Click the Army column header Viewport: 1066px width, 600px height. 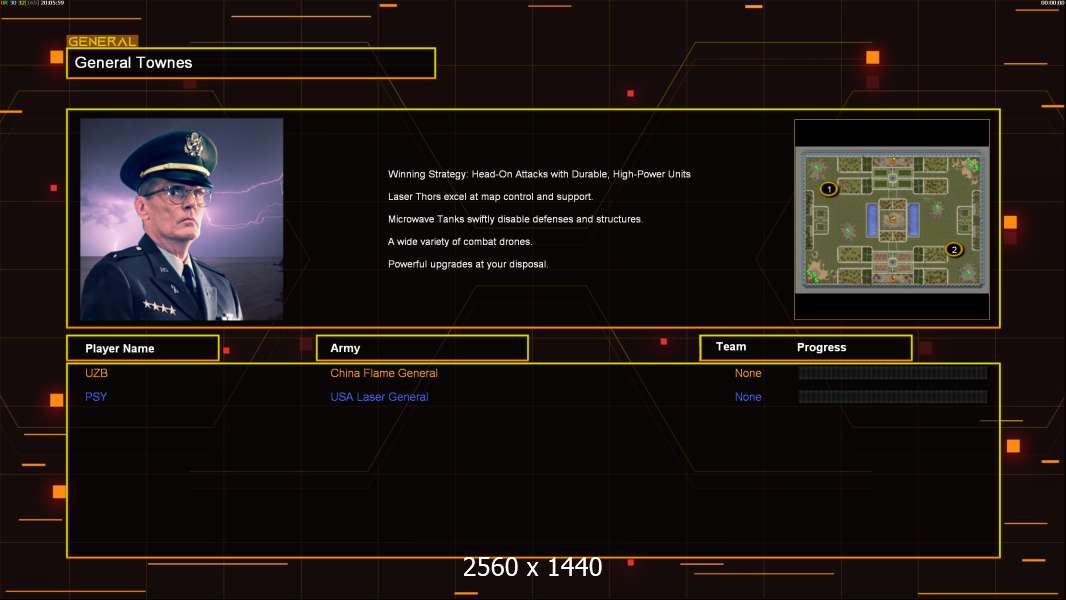pos(422,348)
